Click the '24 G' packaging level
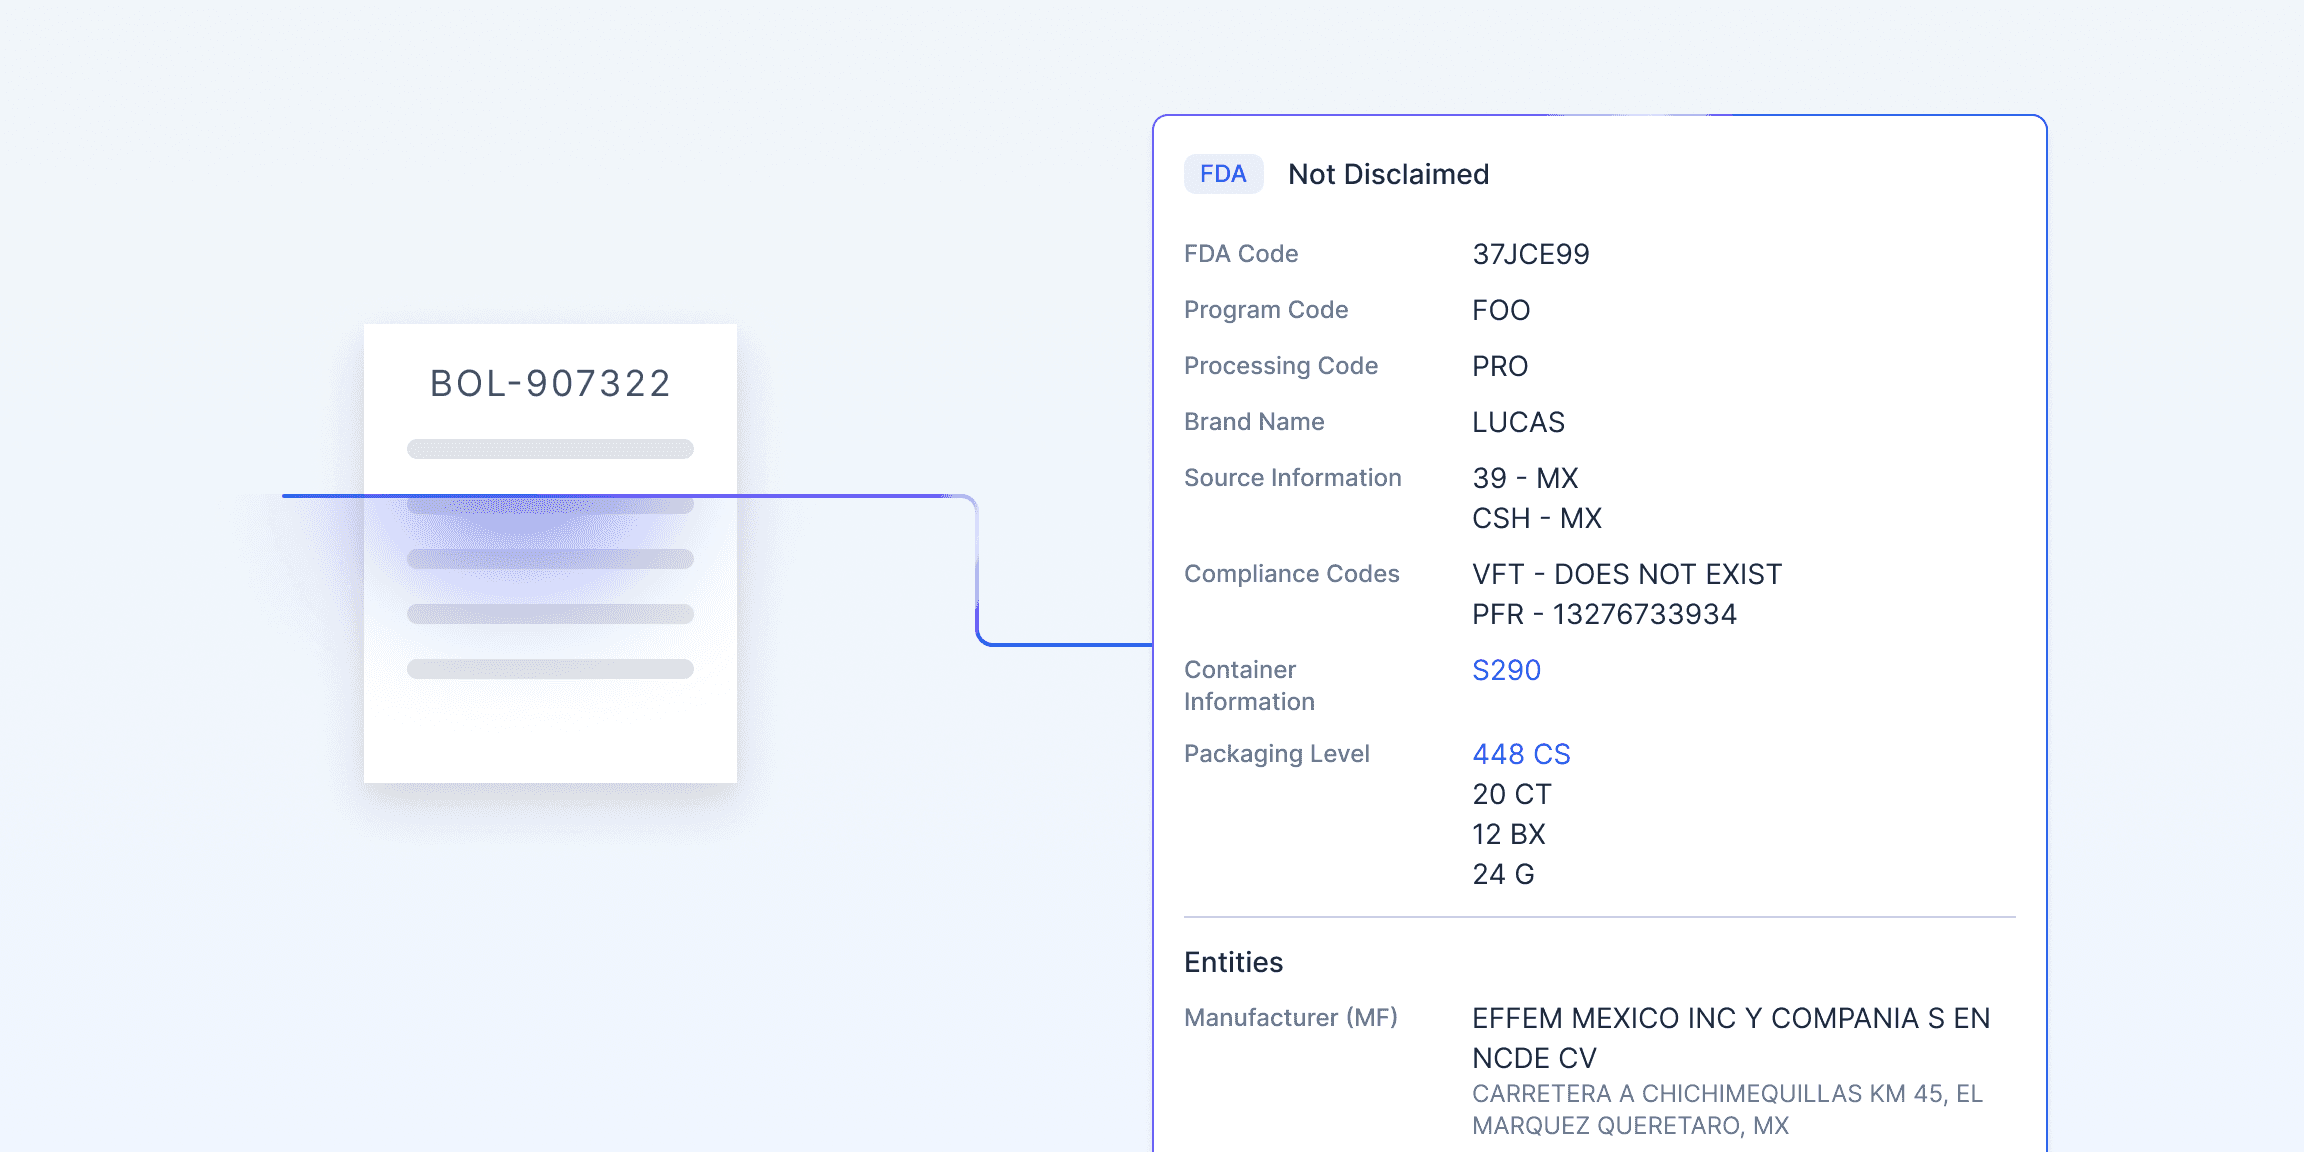 pyautogui.click(x=1503, y=874)
